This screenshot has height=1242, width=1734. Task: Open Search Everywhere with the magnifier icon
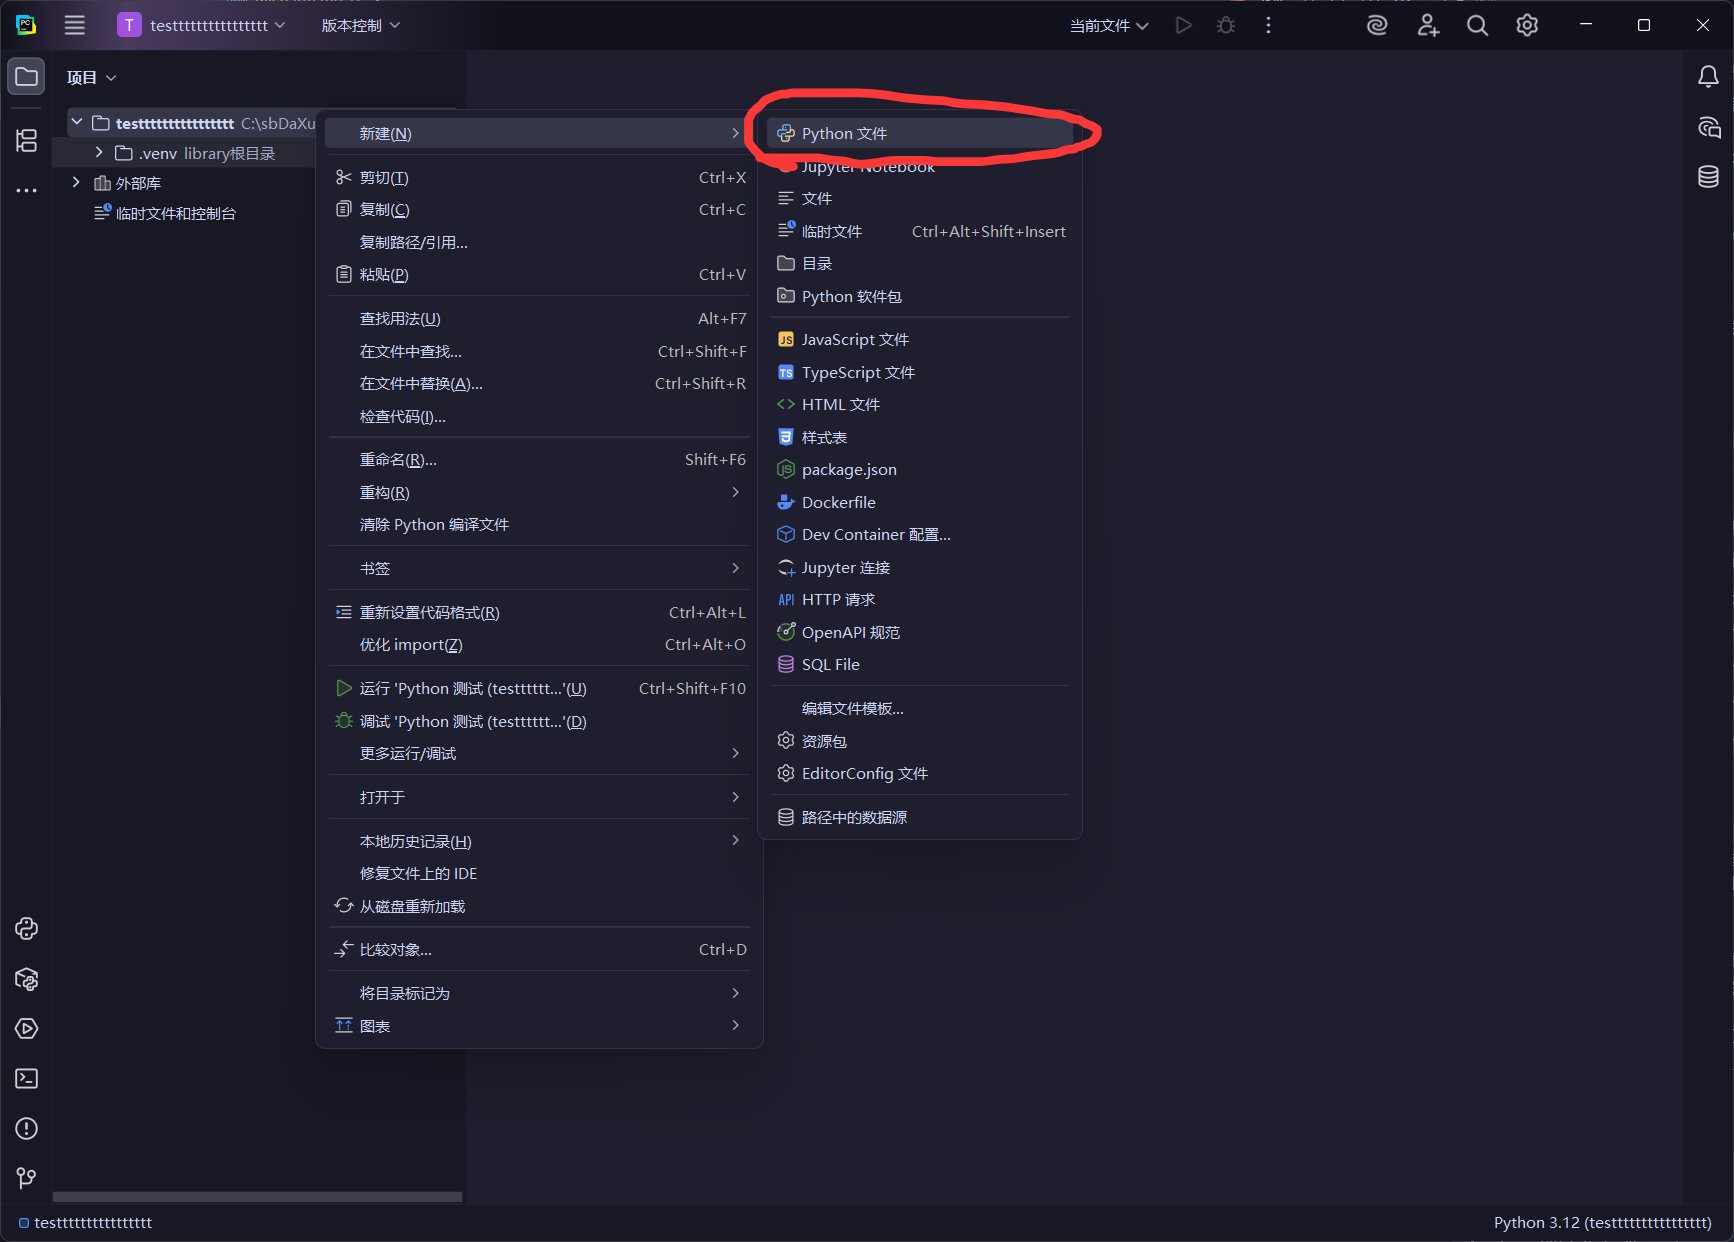coord(1477,25)
